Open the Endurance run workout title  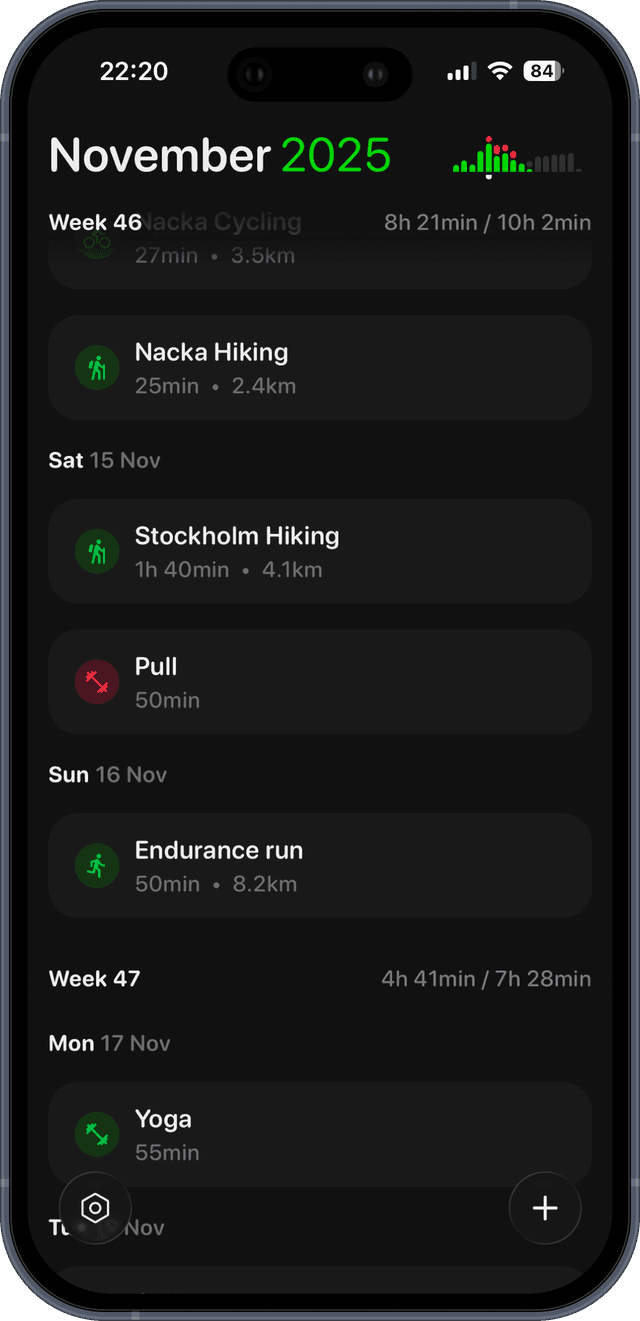tap(219, 850)
